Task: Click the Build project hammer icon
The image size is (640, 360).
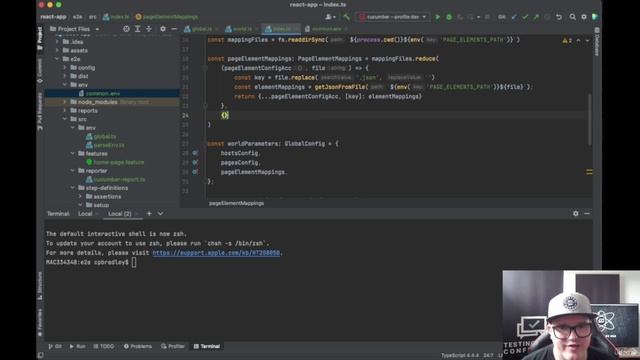Action: click(x=347, y=17)
